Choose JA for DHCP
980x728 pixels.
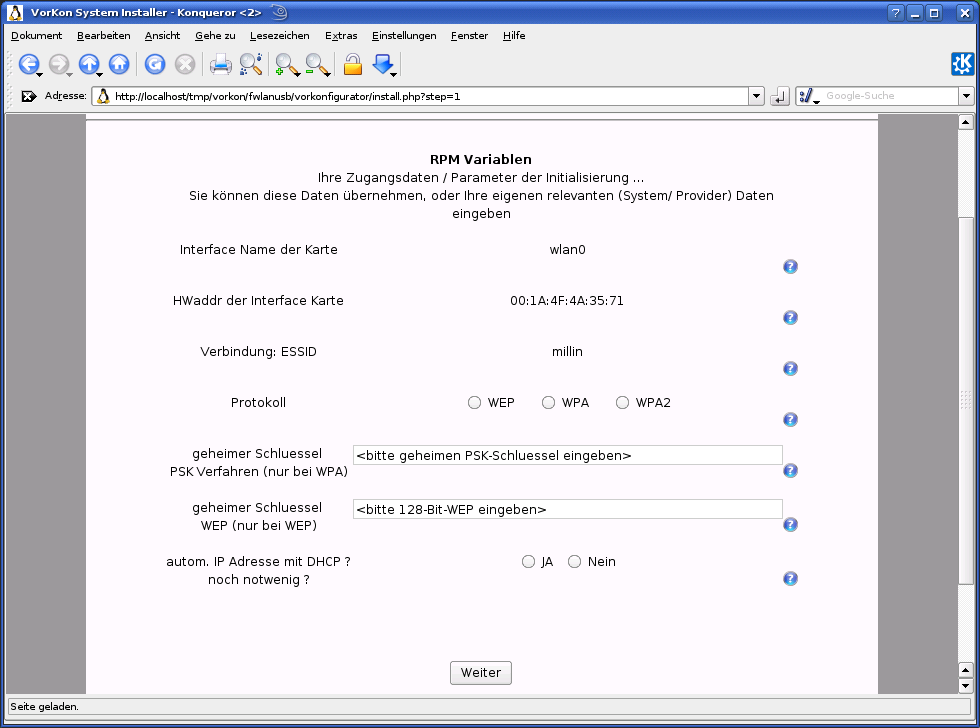click(528, 562)
